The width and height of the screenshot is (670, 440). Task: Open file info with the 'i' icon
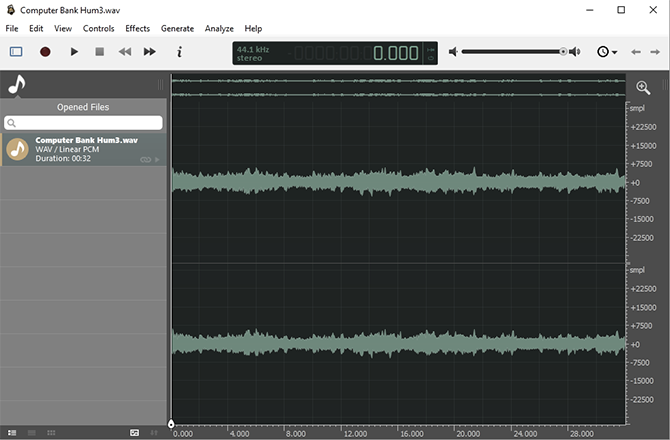tap(179, 52)
